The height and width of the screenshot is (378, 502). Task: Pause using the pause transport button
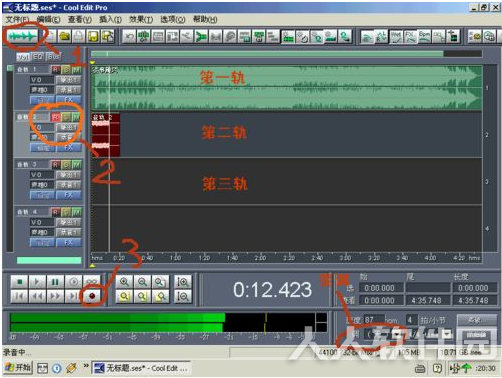(55, 282)
